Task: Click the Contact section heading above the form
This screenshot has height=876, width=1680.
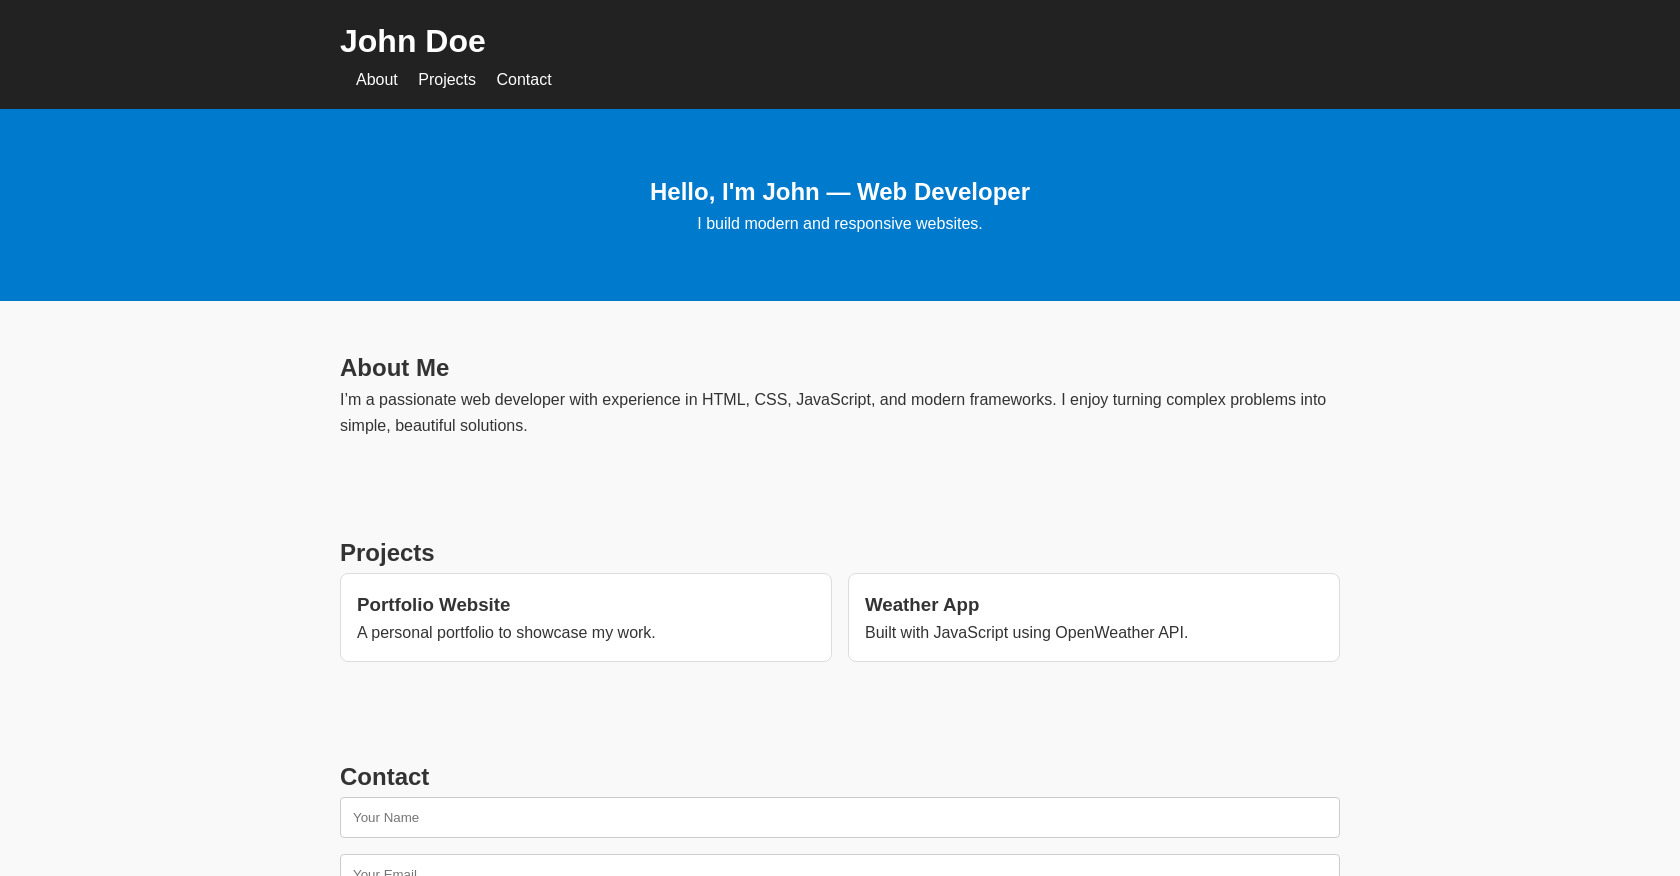Action: [384, 777]
